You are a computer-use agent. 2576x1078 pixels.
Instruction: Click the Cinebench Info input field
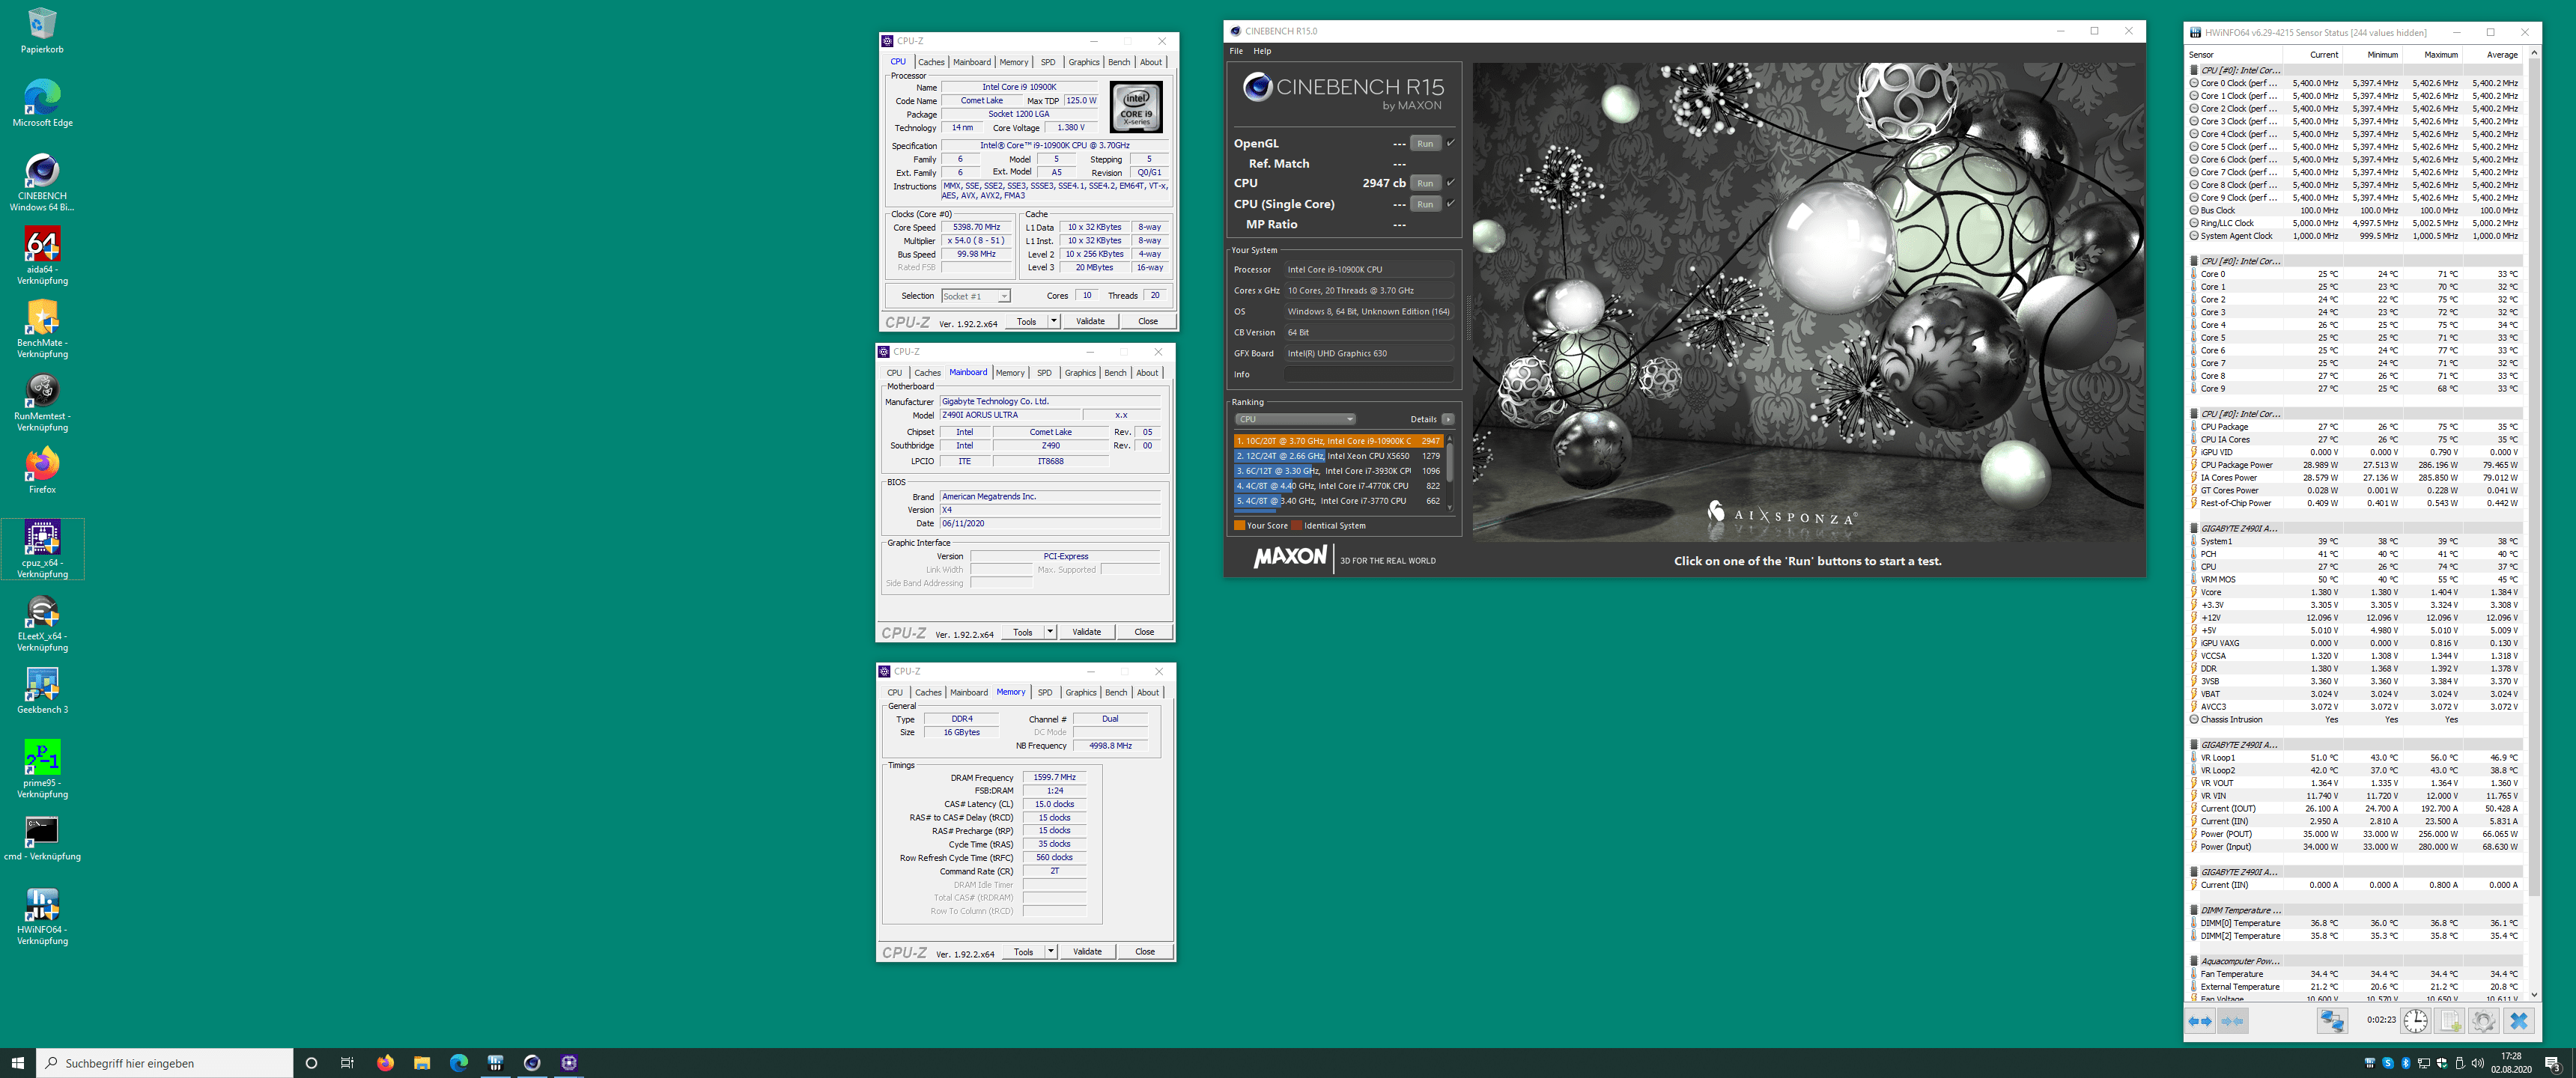1369,374
